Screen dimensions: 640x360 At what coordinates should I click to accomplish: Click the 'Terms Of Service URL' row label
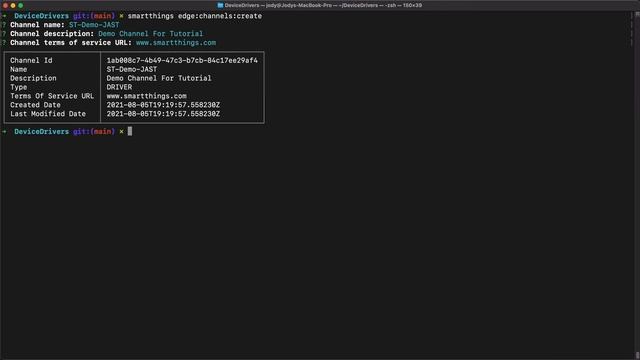[x=52, y=96]
